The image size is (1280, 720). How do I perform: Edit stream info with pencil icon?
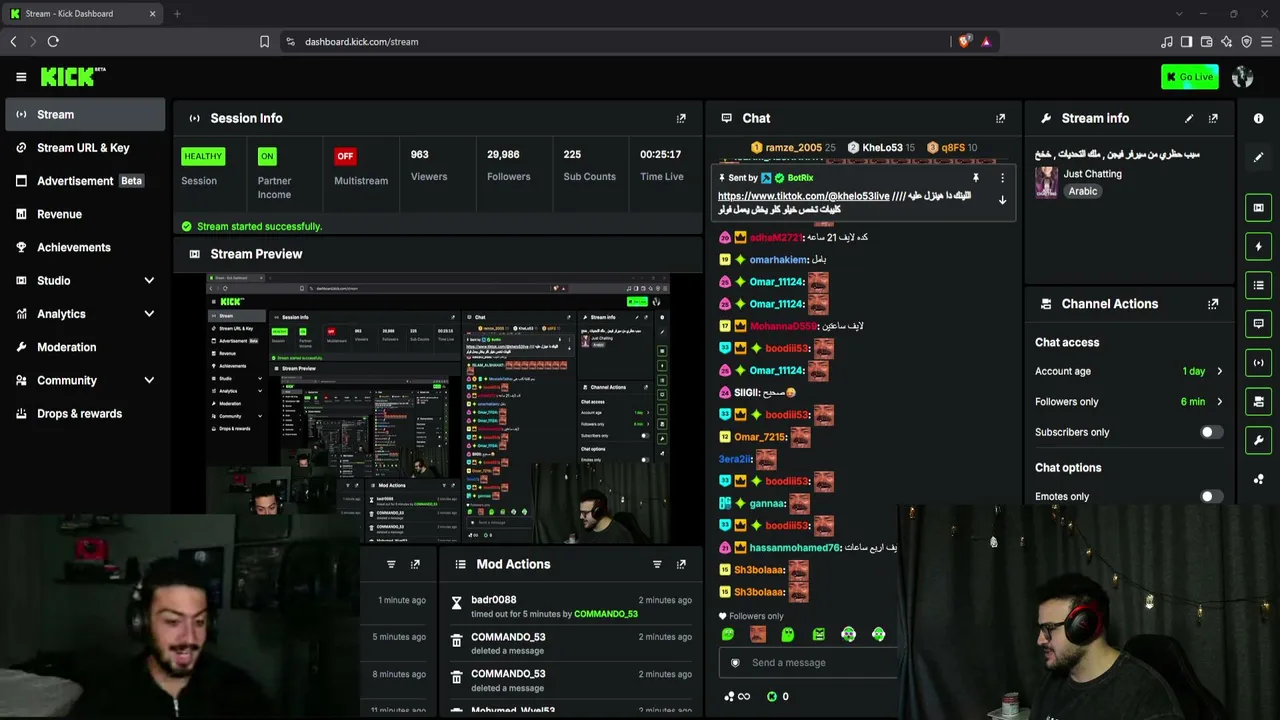tap(1189, 118)
